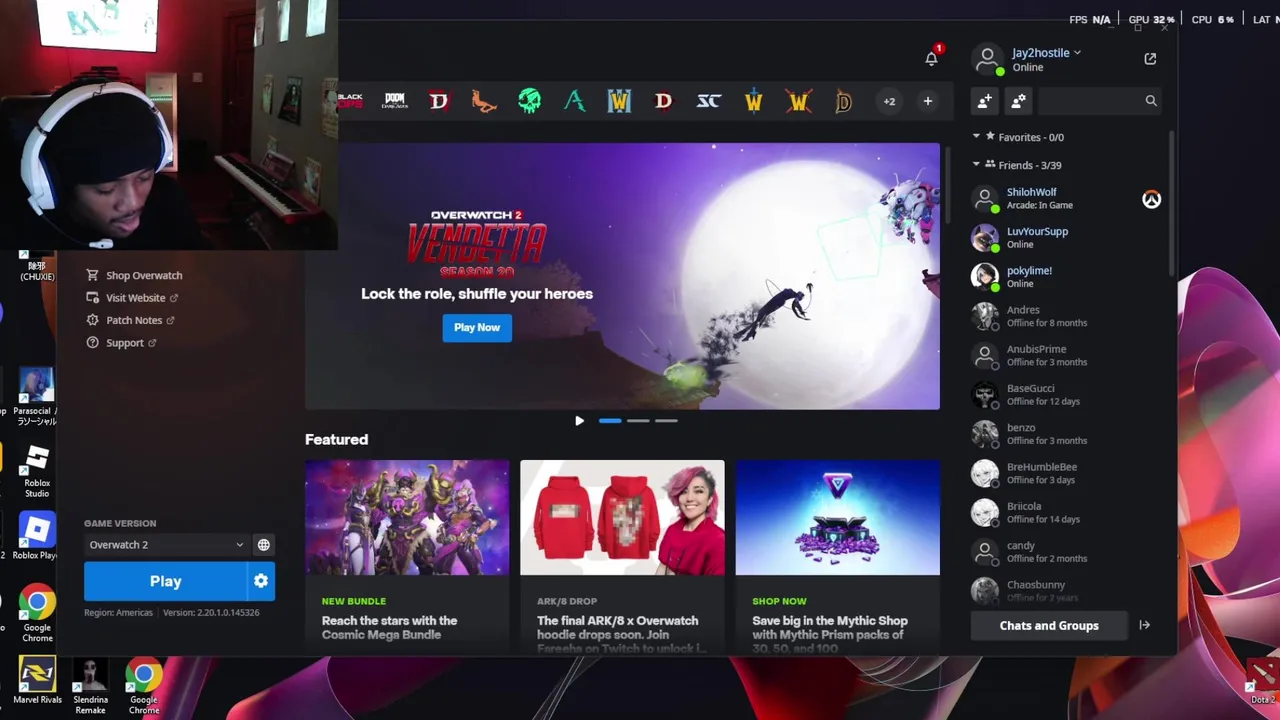The image size is (1280, 720).
Task: Select the DOOM The Dark Ages icon
Action: tap(395, 101)
